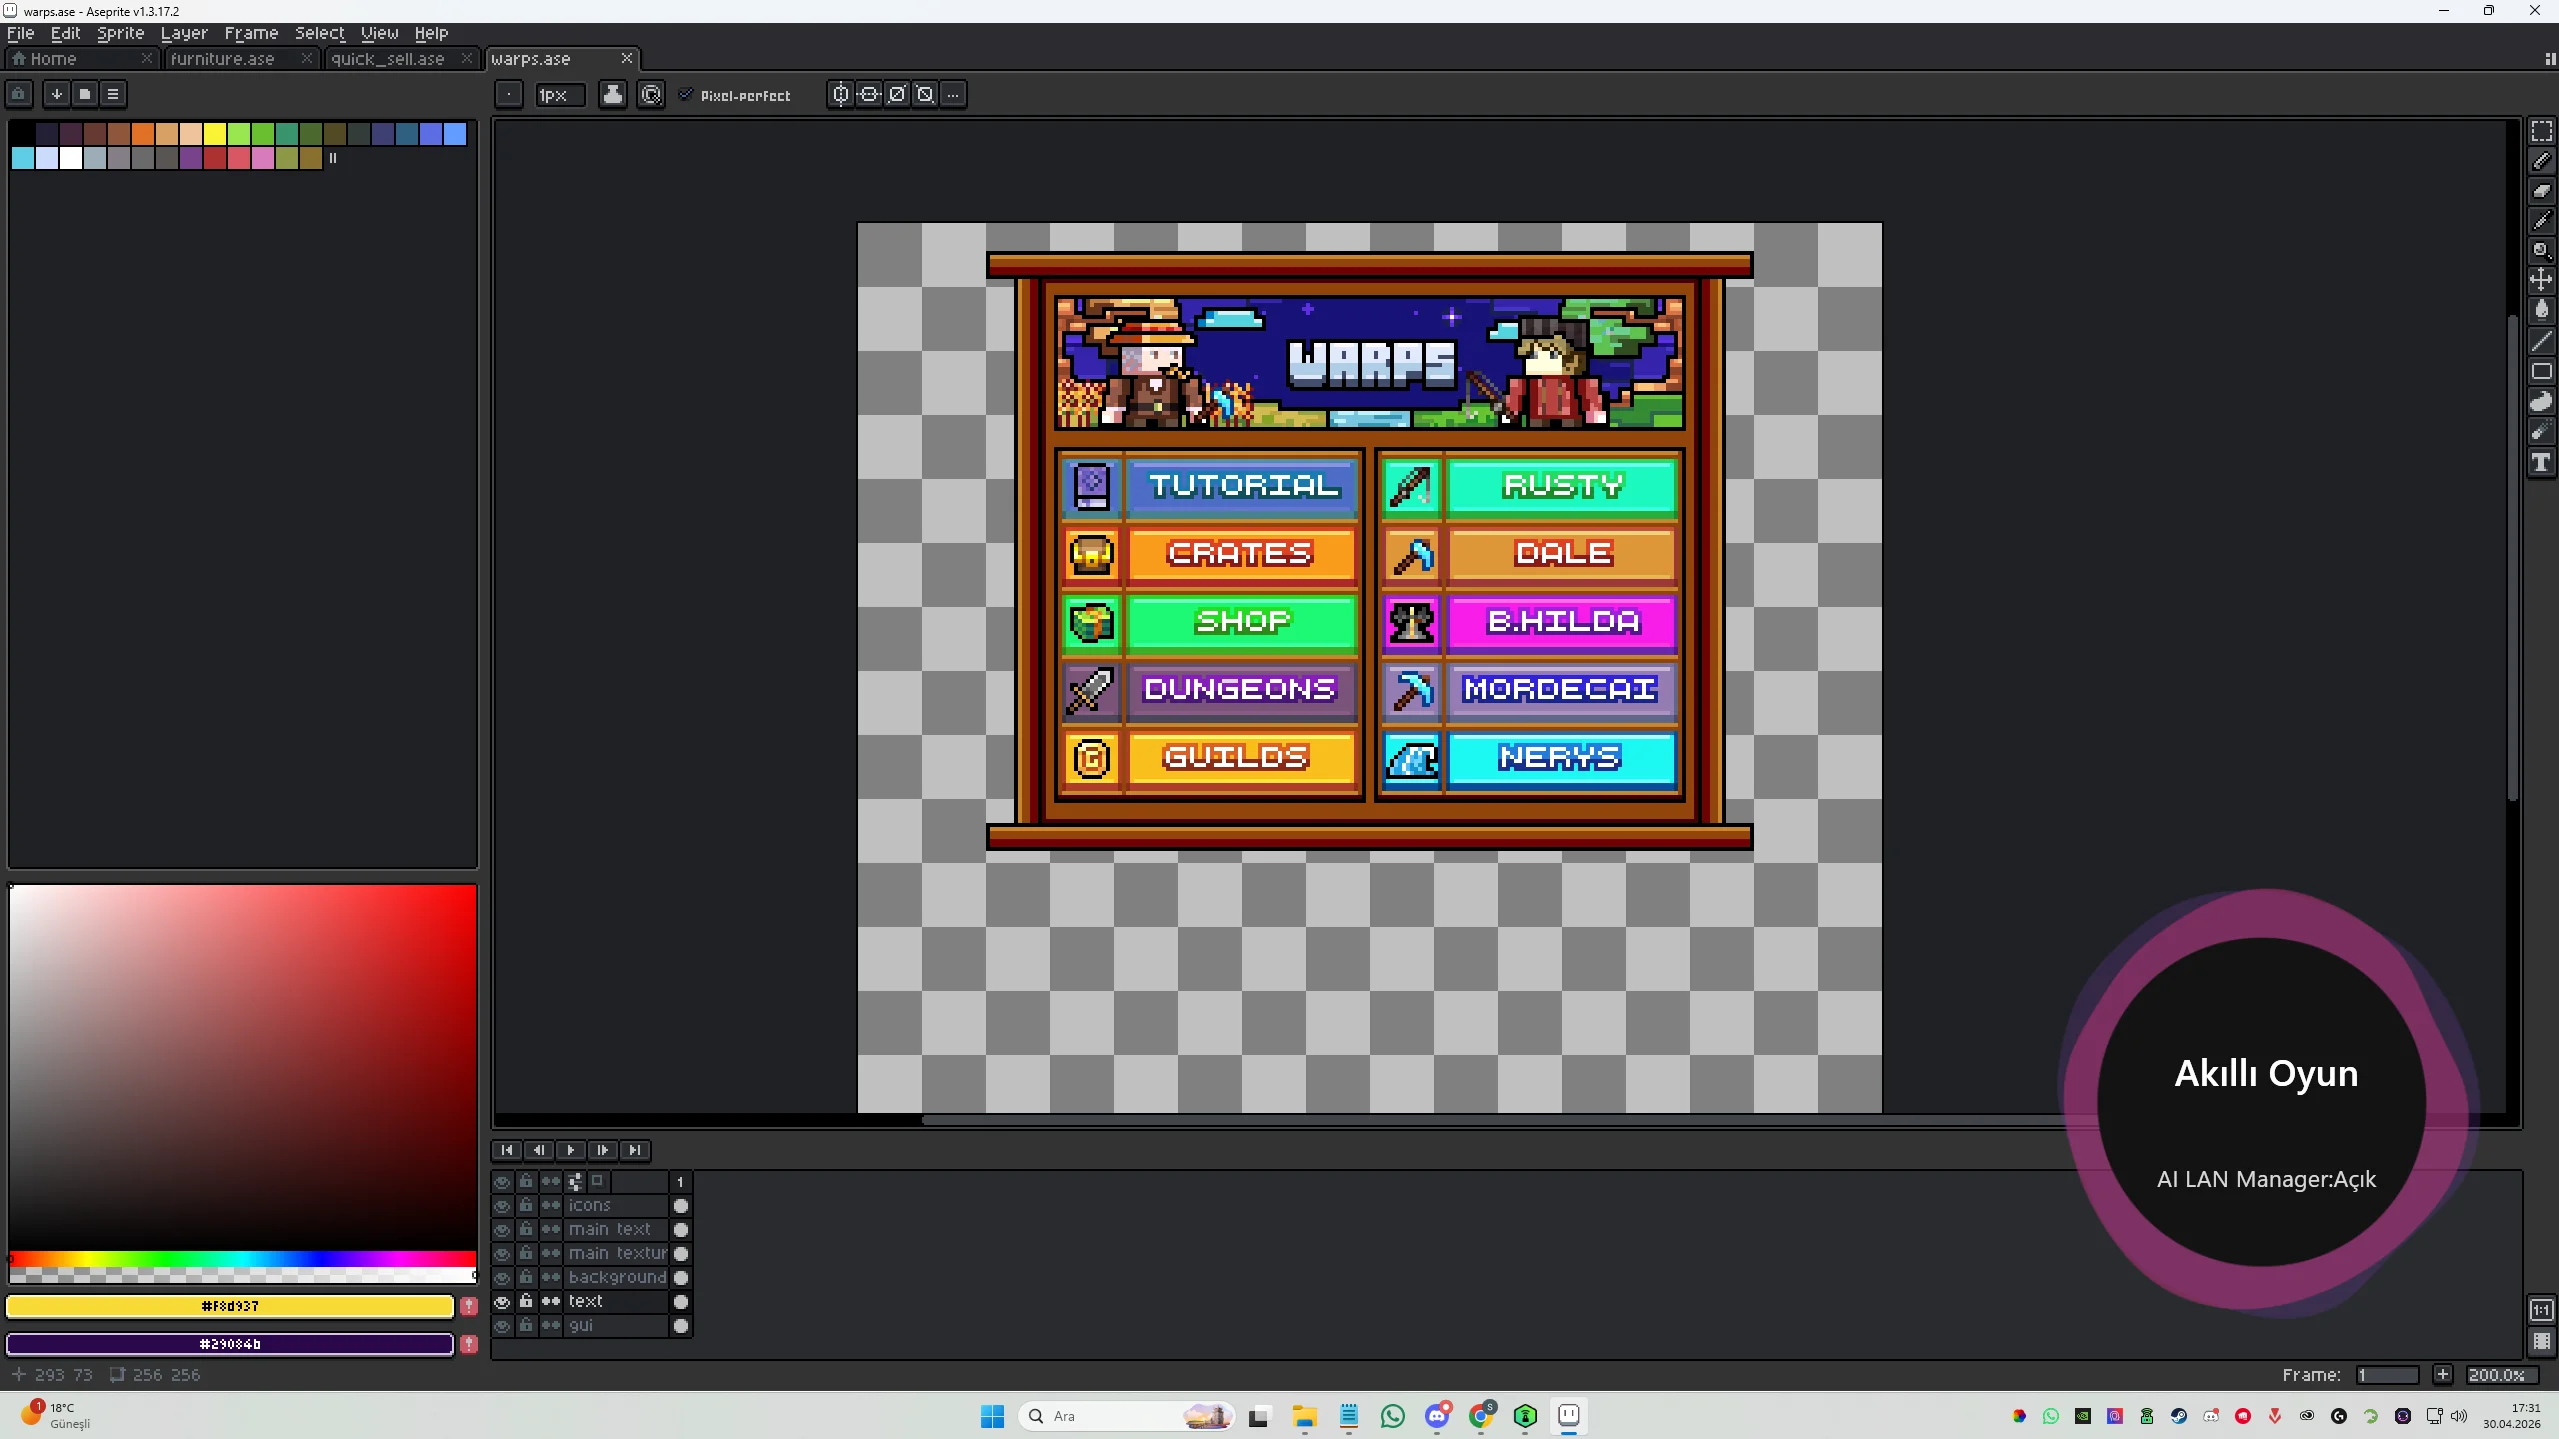Select the Paint Bucket tool
This screenshot has height=1439, width=2559.
(2541, 311)
